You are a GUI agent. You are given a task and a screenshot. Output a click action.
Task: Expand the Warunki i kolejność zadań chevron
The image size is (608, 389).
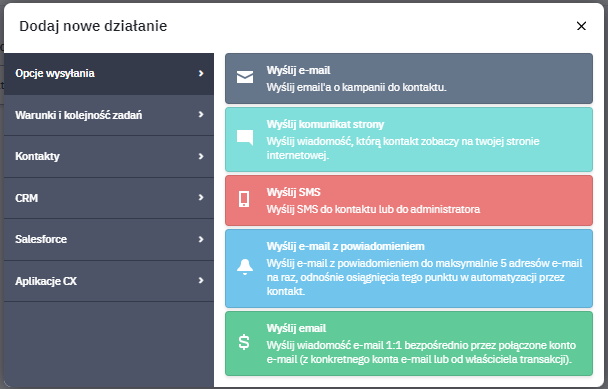pyautogui.click(x=201, y=114)
